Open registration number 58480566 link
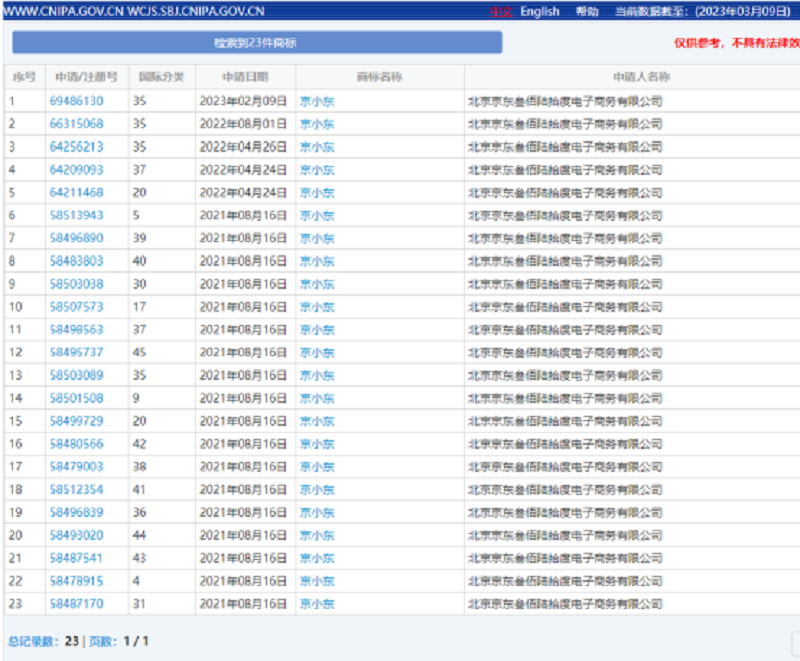This screenshot has height=661, width=800. click(x=77, y=444)
